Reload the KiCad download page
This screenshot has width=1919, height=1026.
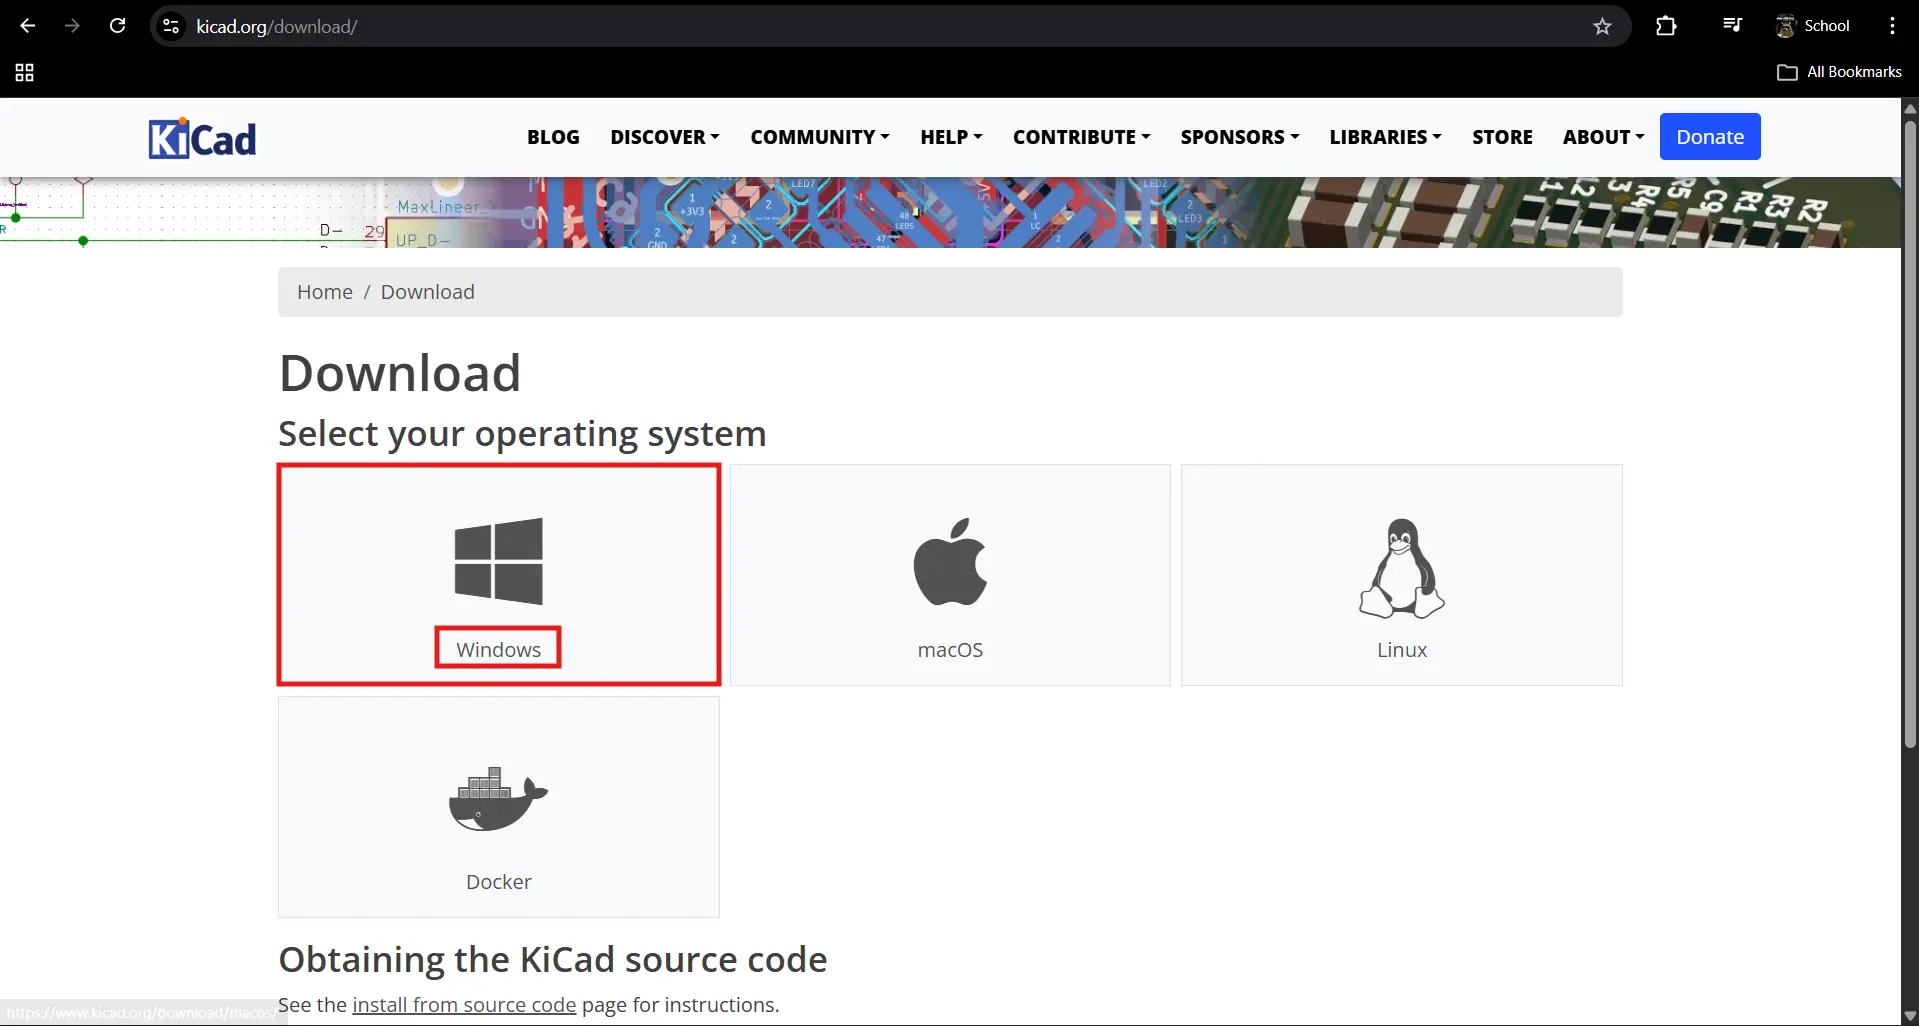(117, 26)
